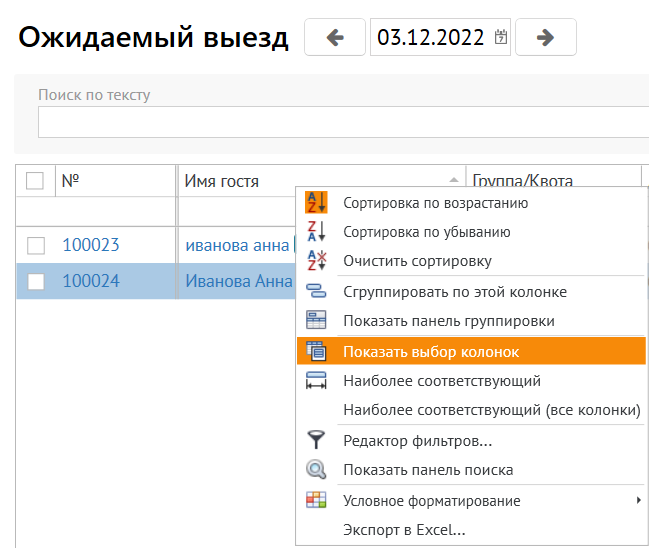649x548 pixels.
Task: Check the box for row 100023
Action: coord(36,245)
